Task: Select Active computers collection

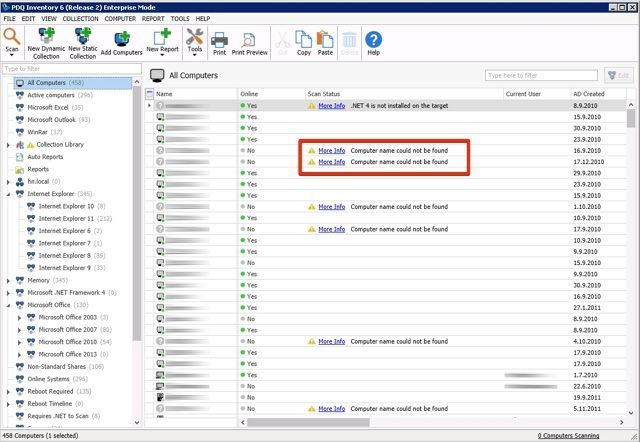Action: click(x=51, y=95)
